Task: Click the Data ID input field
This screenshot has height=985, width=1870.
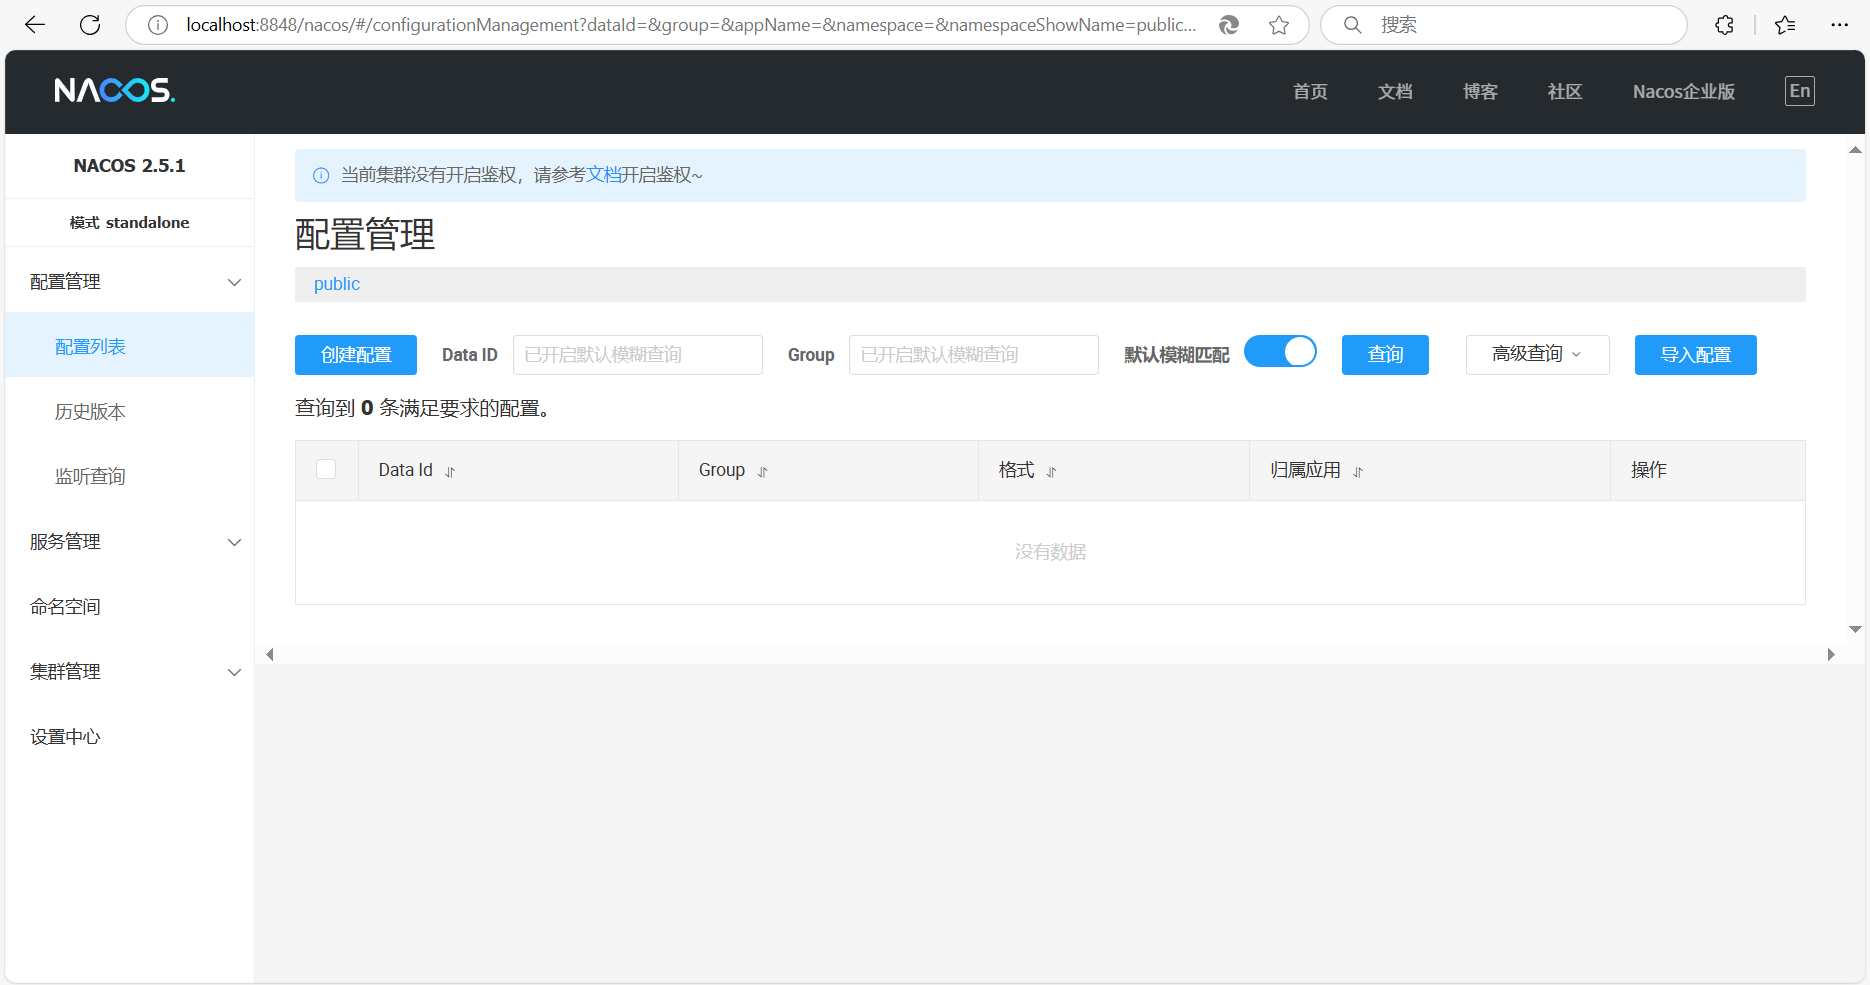Action: point(637,355)
